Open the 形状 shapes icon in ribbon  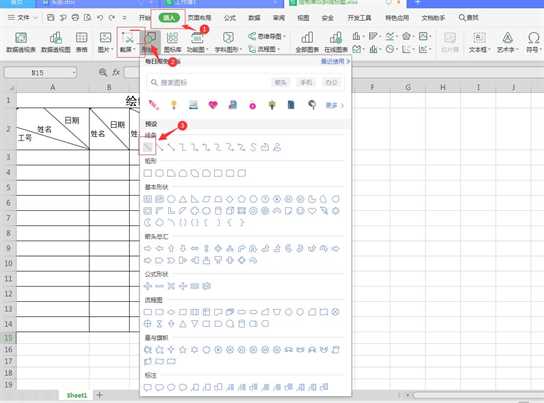[151, 42]
